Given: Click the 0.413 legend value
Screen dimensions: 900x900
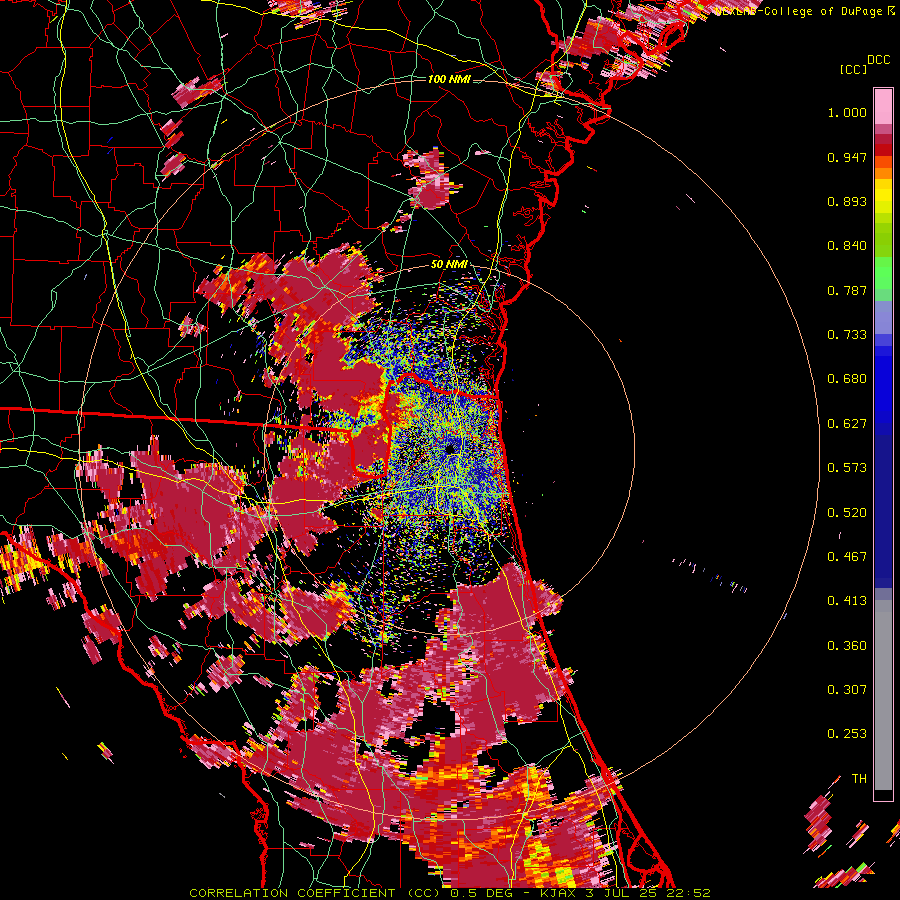Looking at the screenshot, I should pos(847,601).
